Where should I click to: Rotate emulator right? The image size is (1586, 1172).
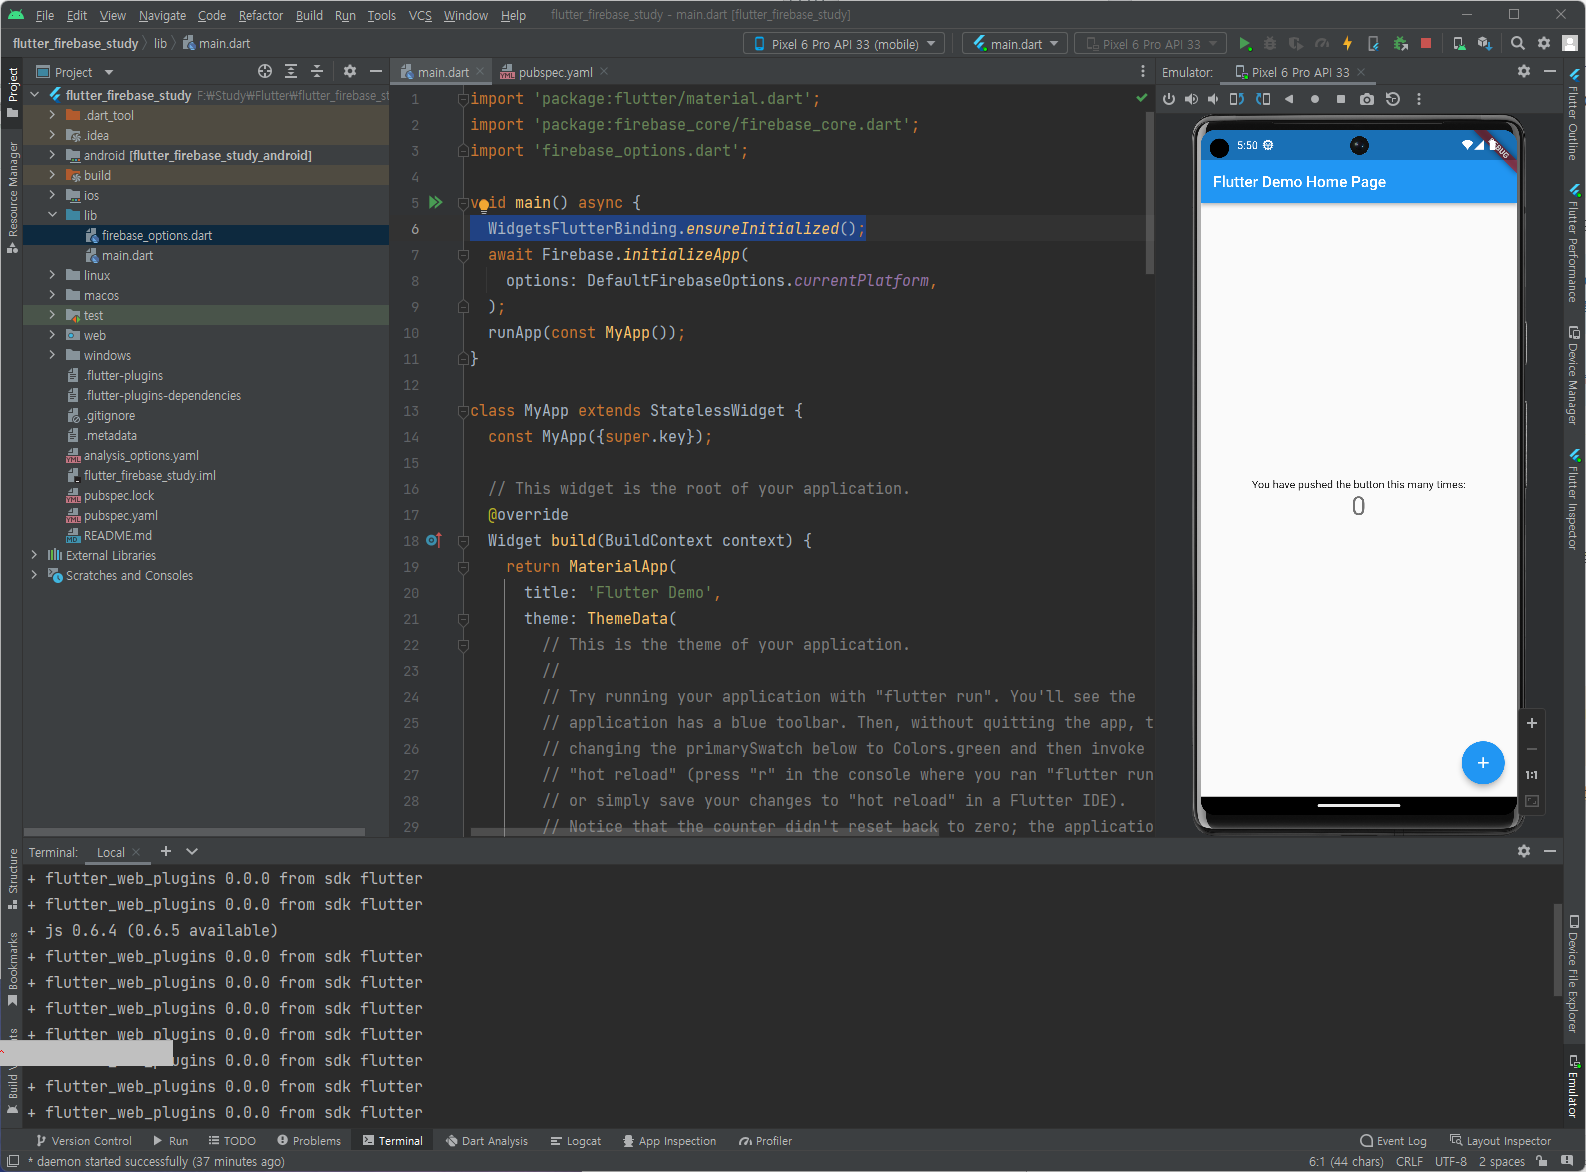click(x=1263, y=99)
